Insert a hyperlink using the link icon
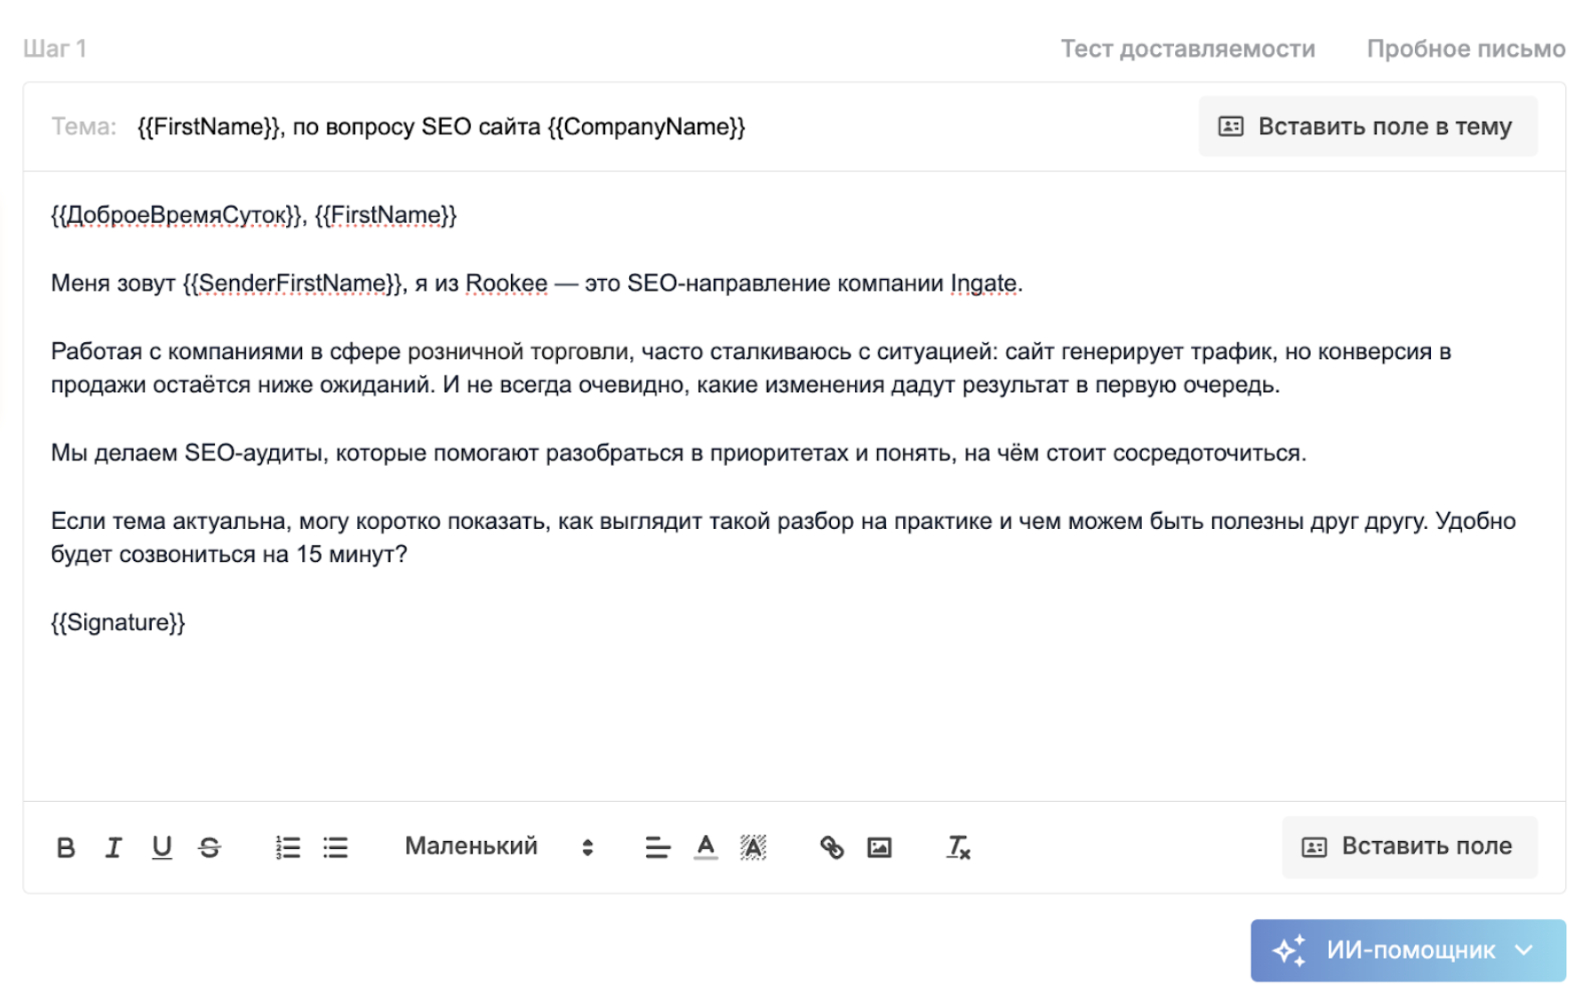This screenshot has height=1000, width=1592. 831,847
